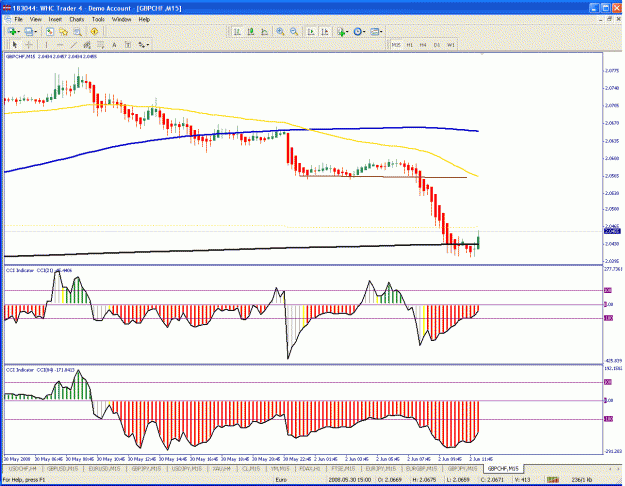
Task: Expand the New Chart dropdown arrow
Action: 19,32
